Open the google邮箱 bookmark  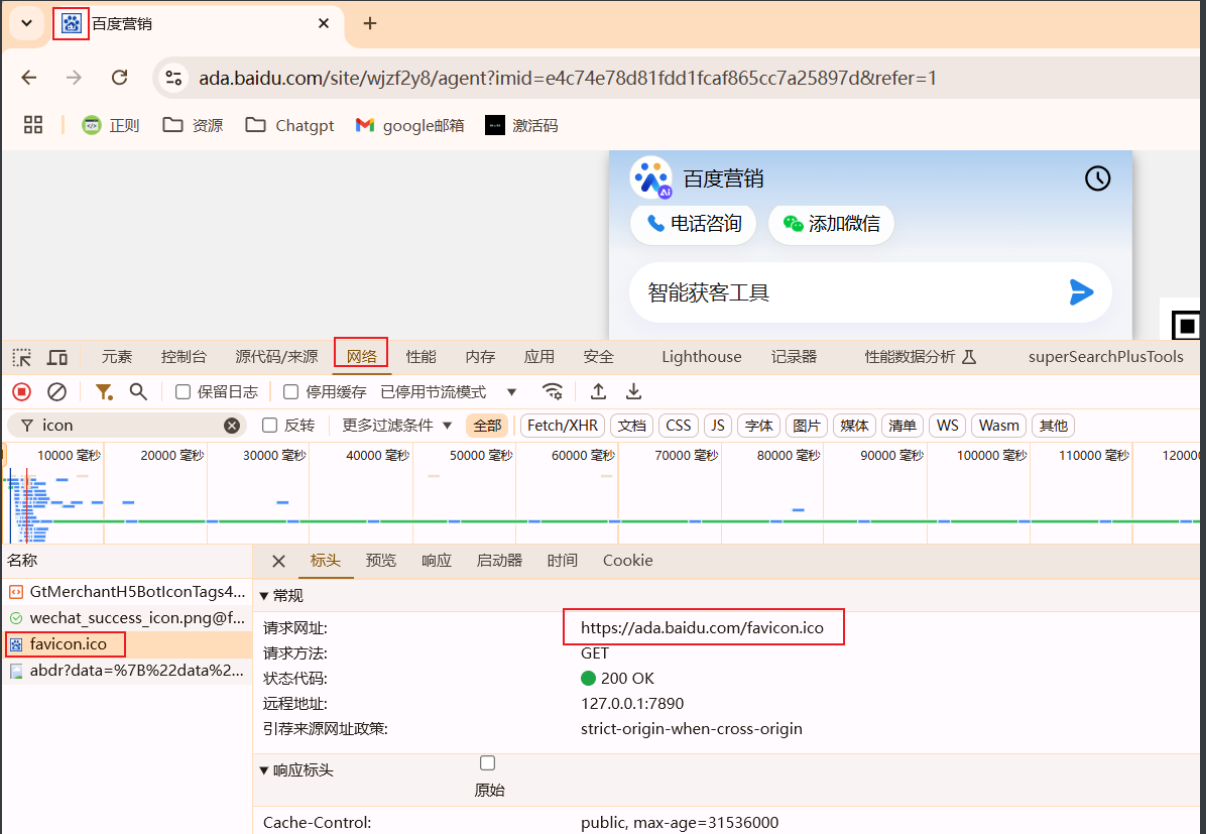tap(410, 125)
